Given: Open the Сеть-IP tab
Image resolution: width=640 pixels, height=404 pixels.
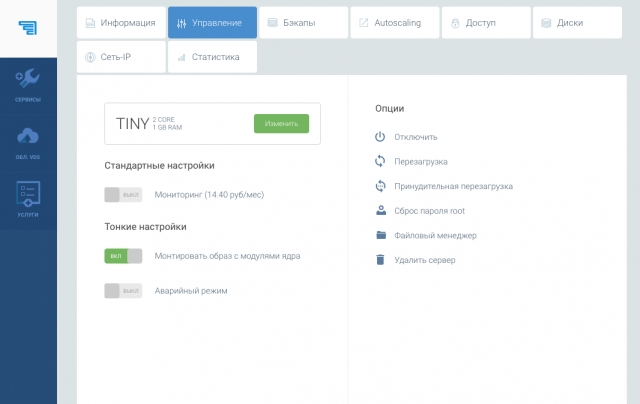Looking at the screenshot, I should [x=121, y=57].
